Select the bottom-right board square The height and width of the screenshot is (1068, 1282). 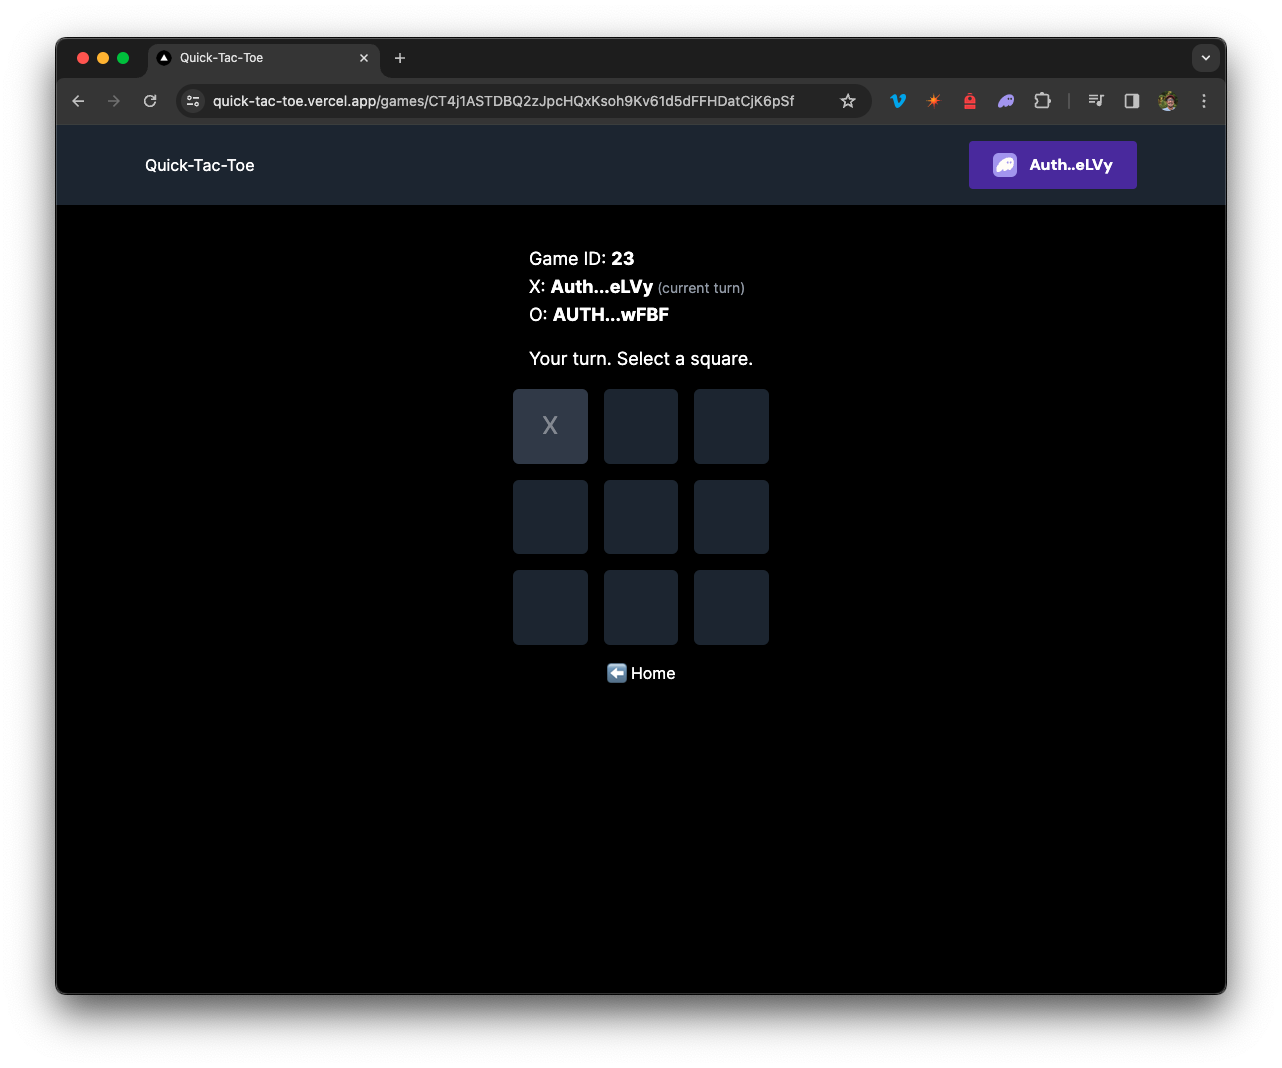pos(731,607)
